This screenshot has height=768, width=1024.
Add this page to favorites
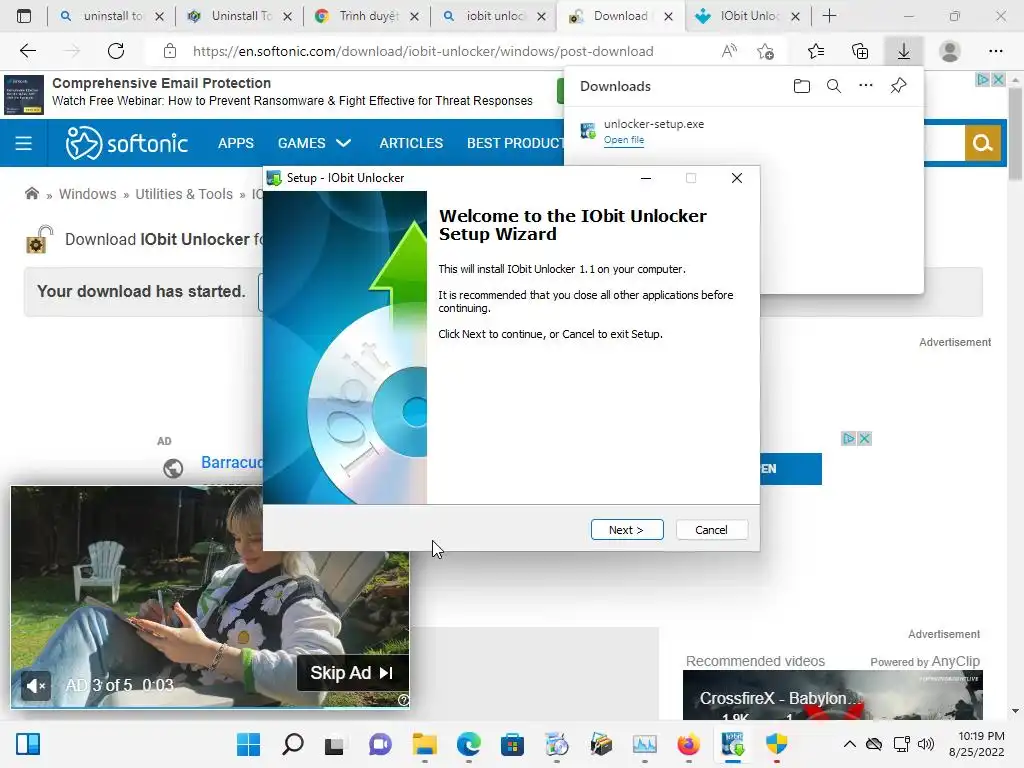click(765, 51)
